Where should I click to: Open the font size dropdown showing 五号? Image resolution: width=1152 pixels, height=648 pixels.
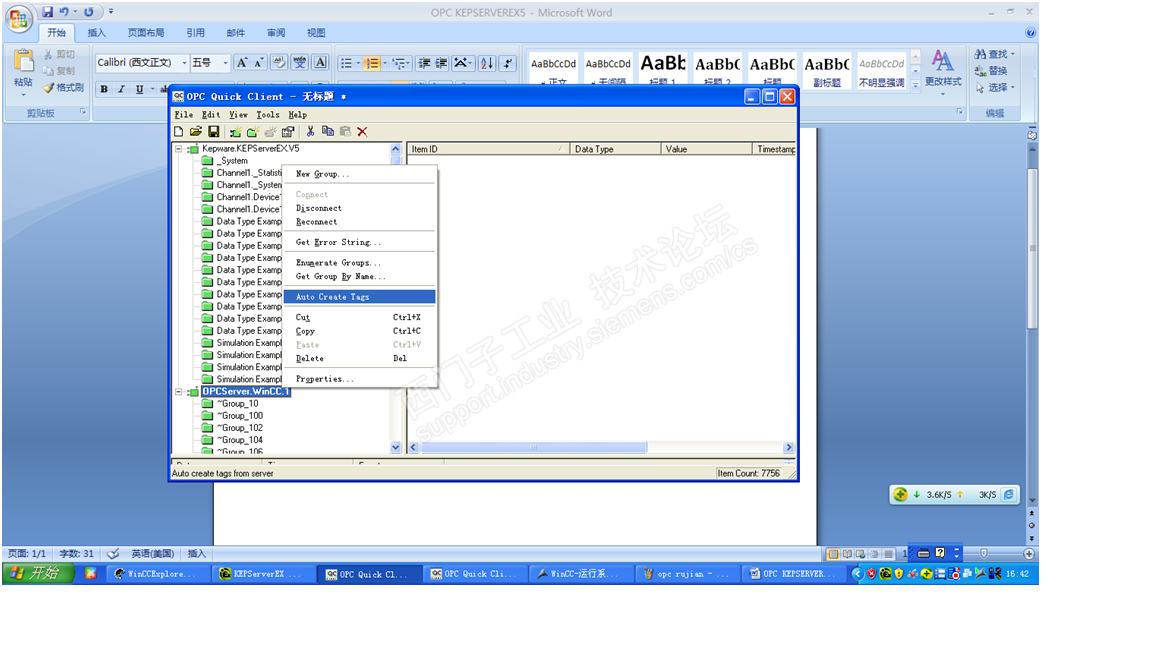point(225,63)
